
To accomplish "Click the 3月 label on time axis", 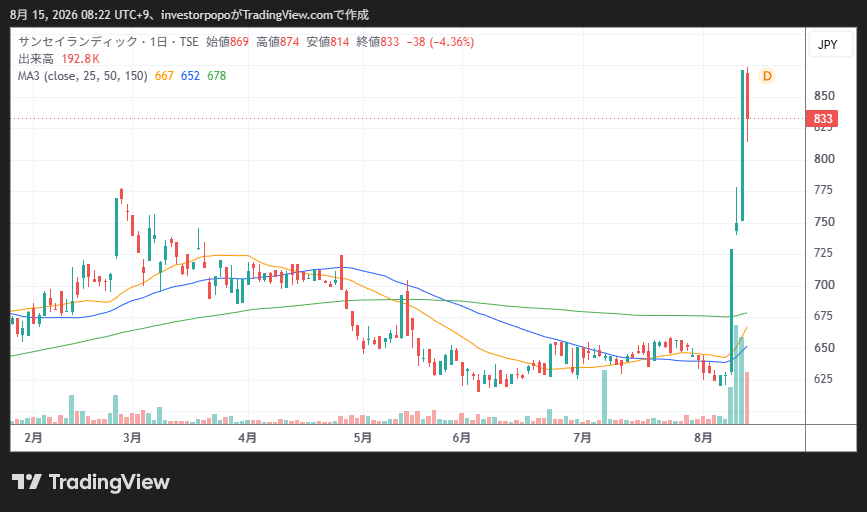I will point(132,438).
